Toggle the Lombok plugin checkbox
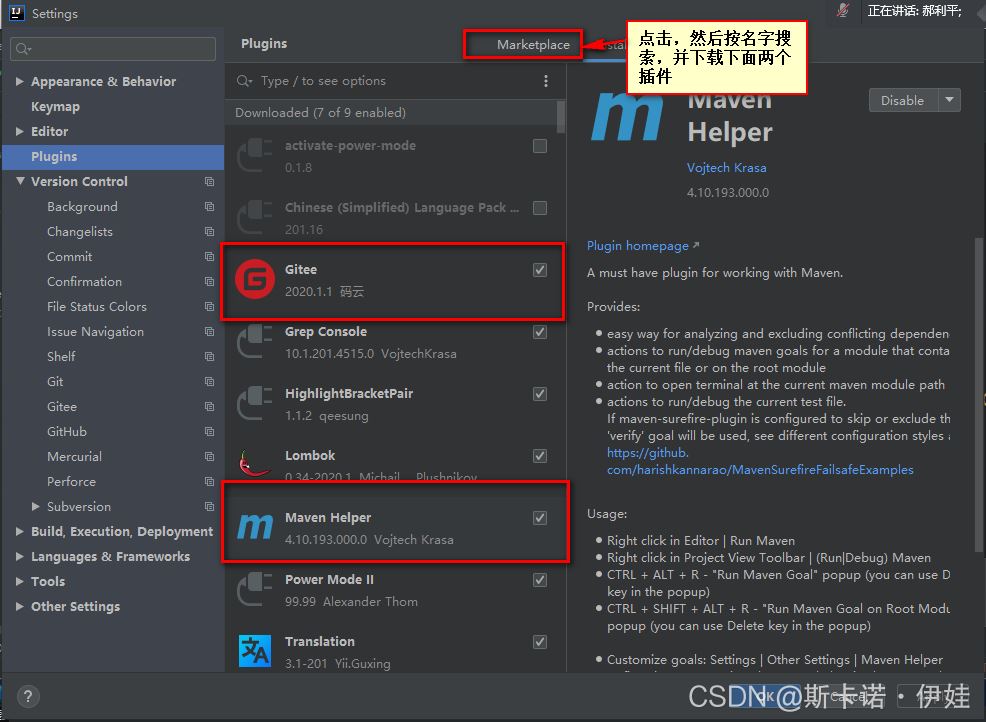Screen dimensions: 986x722 click(540, 456)
